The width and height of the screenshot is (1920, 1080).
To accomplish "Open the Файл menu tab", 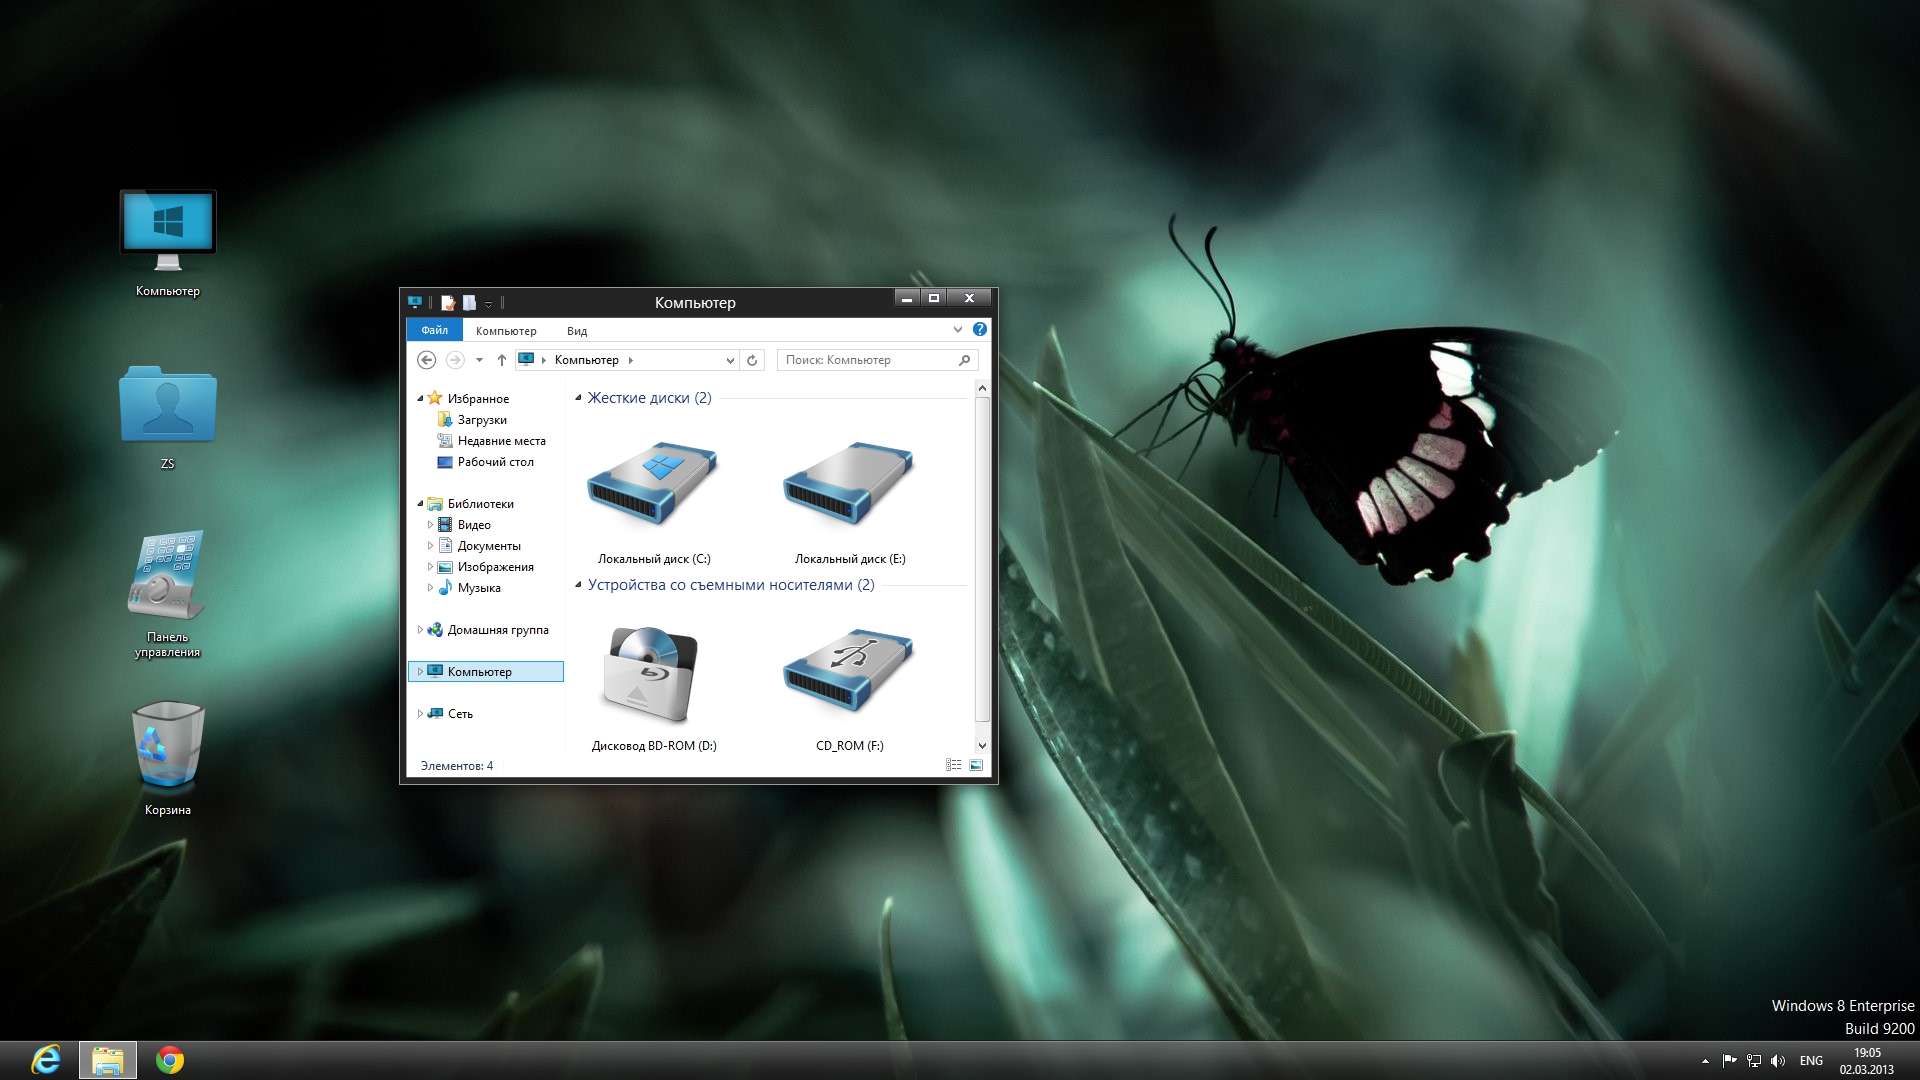I will (434, 330).
